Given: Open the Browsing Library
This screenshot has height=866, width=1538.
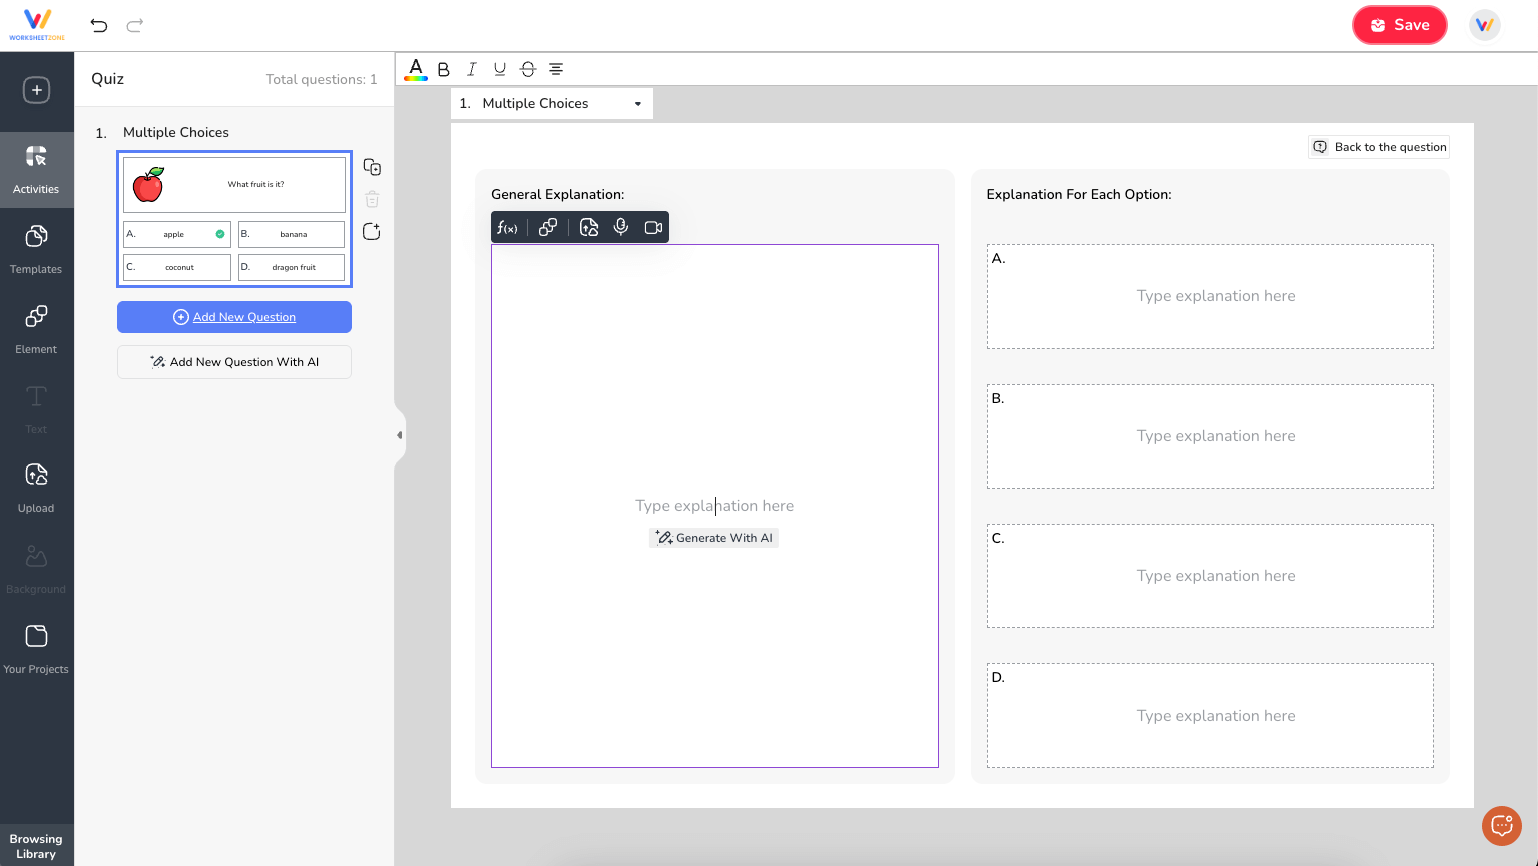Looking at the screenshot, I should [37, 846].
